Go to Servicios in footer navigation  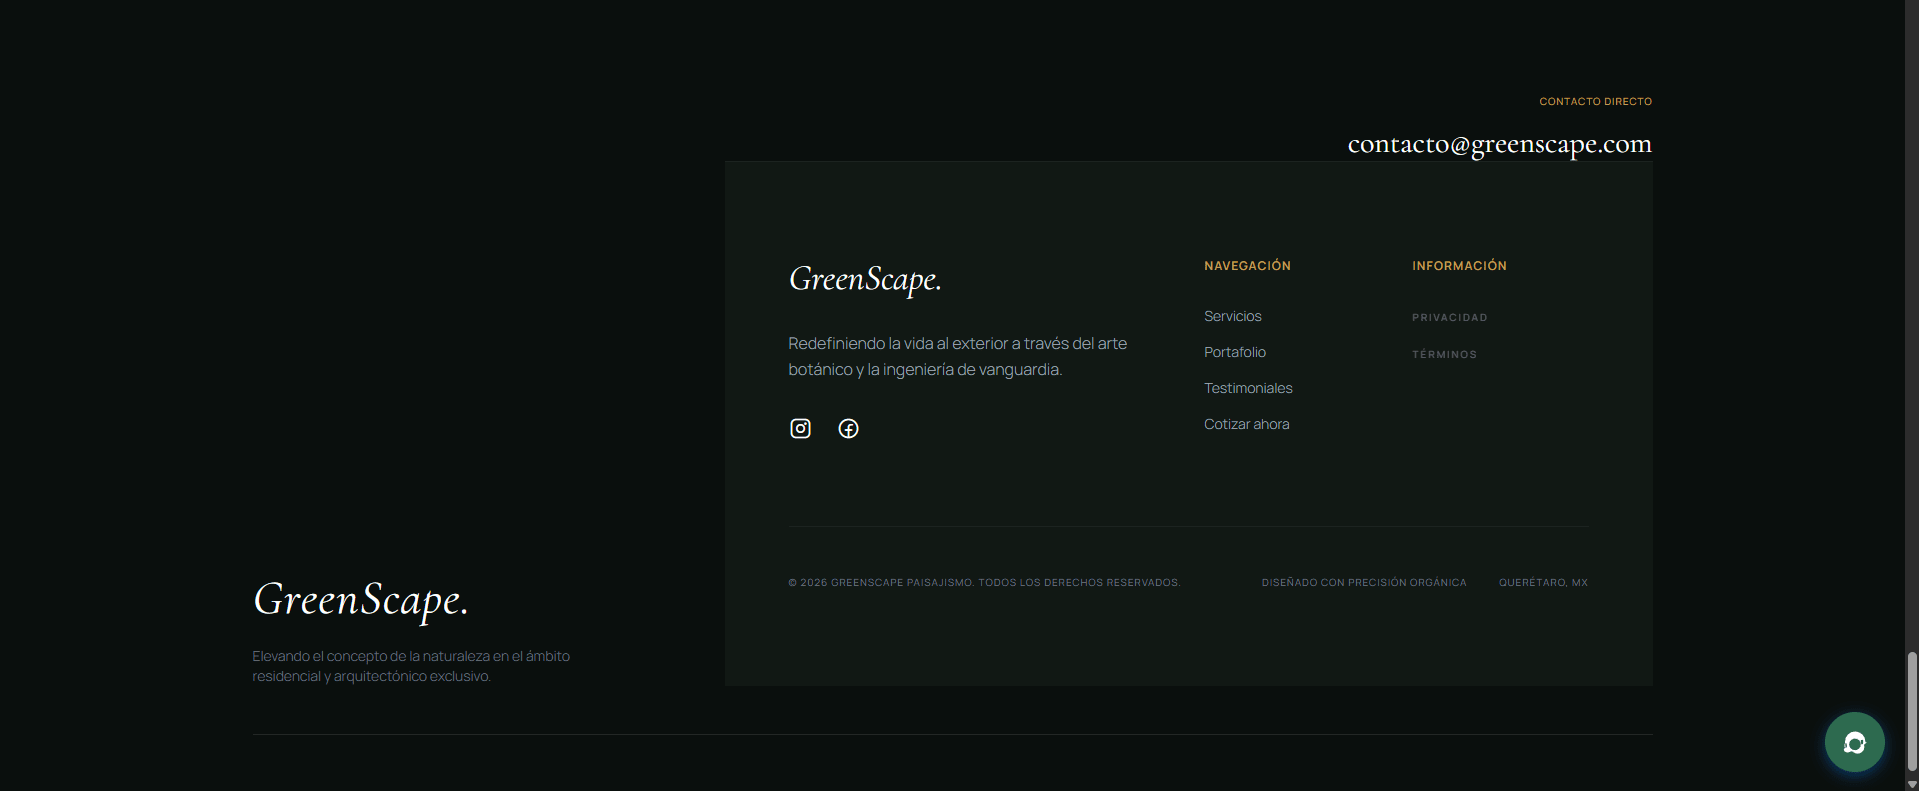[x=1232, y=316]
